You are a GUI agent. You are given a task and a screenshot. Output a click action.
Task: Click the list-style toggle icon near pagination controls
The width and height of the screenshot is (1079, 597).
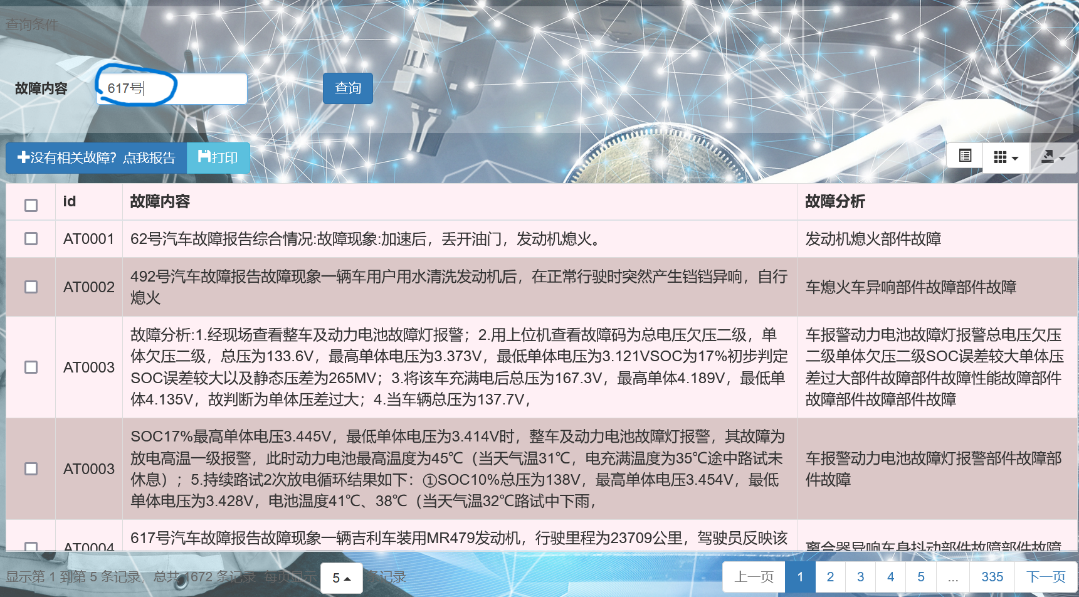click(x=965, y=156)
